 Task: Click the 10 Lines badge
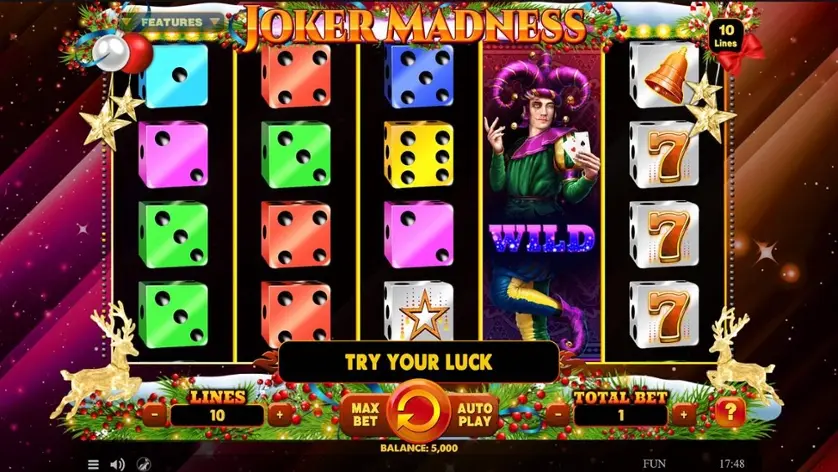click(726, 35)
